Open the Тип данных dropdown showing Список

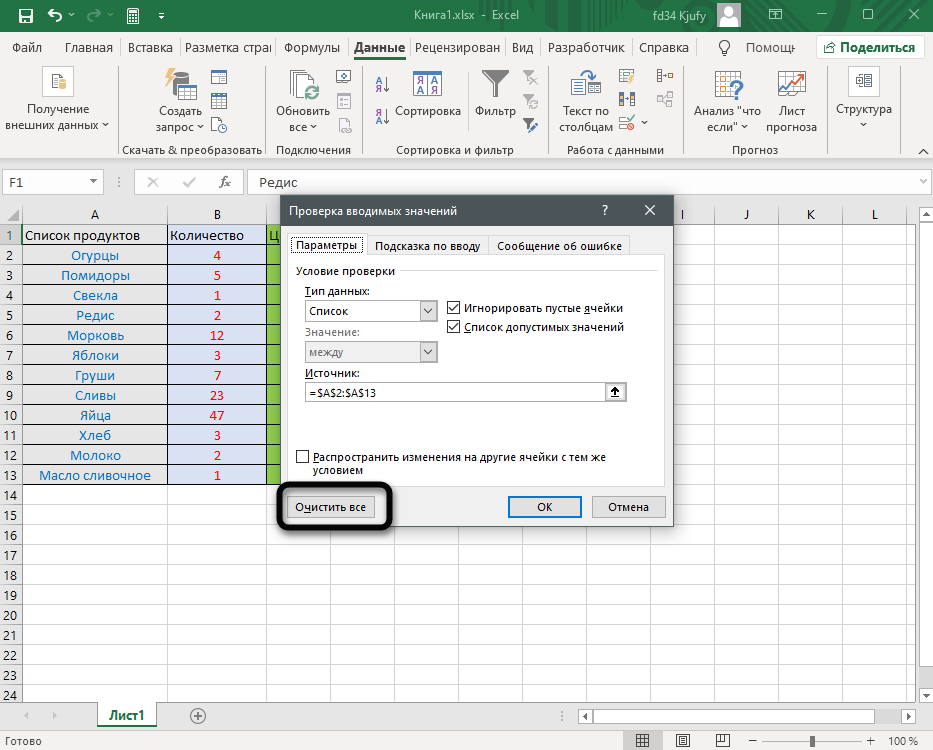[x=429, y=312]
